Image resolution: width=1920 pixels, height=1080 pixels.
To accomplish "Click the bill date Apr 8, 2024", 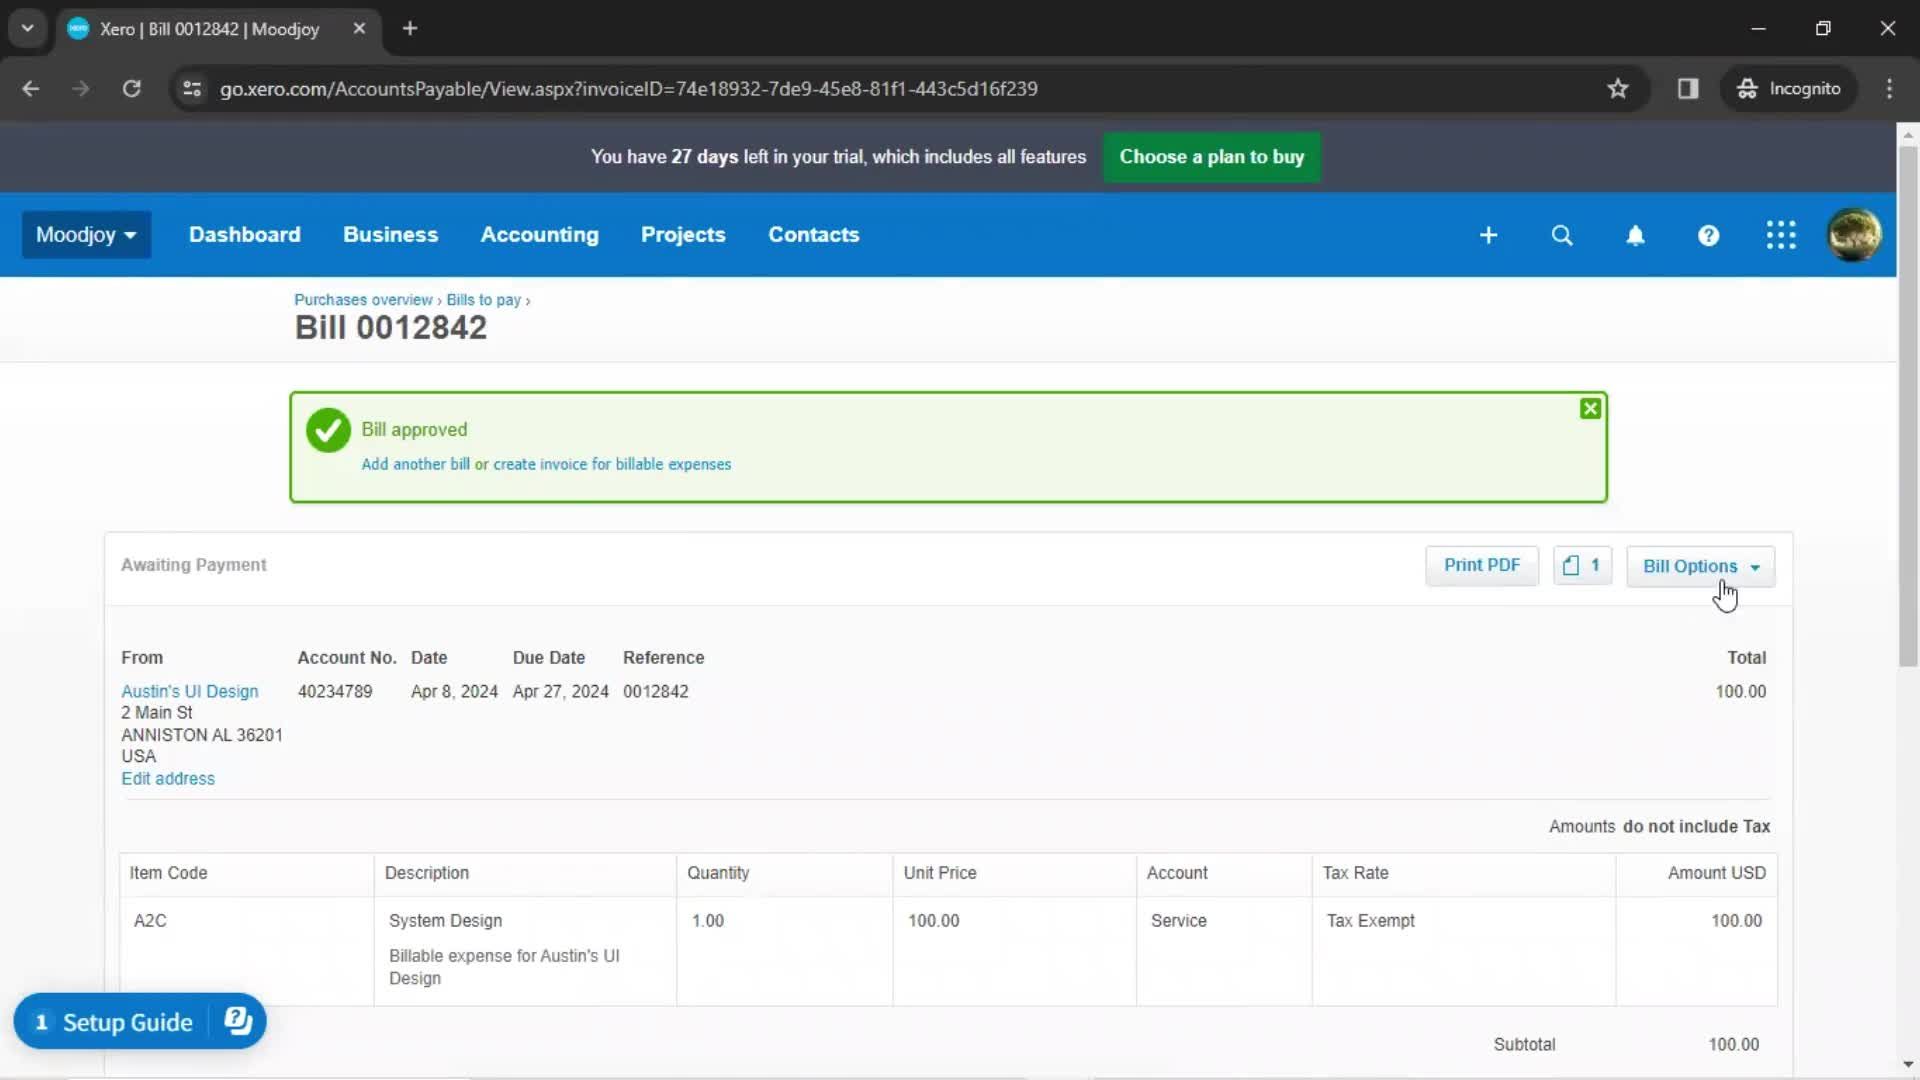I will click(454, 691).
